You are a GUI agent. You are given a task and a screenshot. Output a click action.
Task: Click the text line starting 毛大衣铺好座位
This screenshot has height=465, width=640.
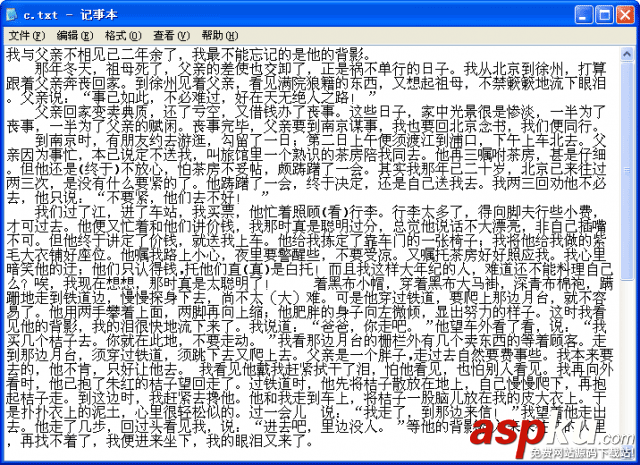point(306,254)
